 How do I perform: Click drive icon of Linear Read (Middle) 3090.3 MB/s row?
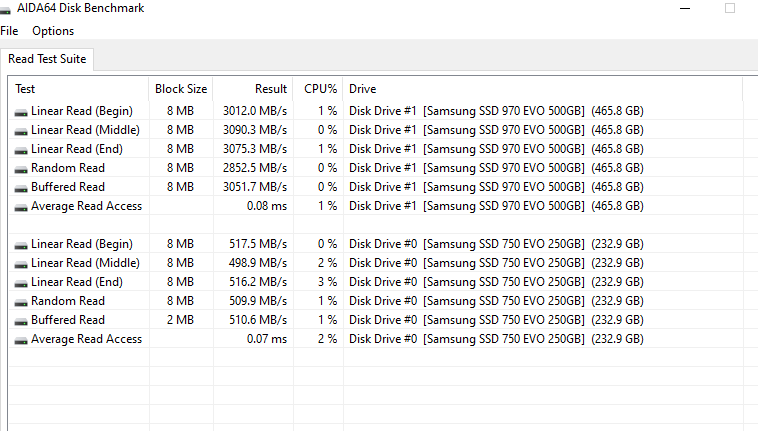[21, 131]
